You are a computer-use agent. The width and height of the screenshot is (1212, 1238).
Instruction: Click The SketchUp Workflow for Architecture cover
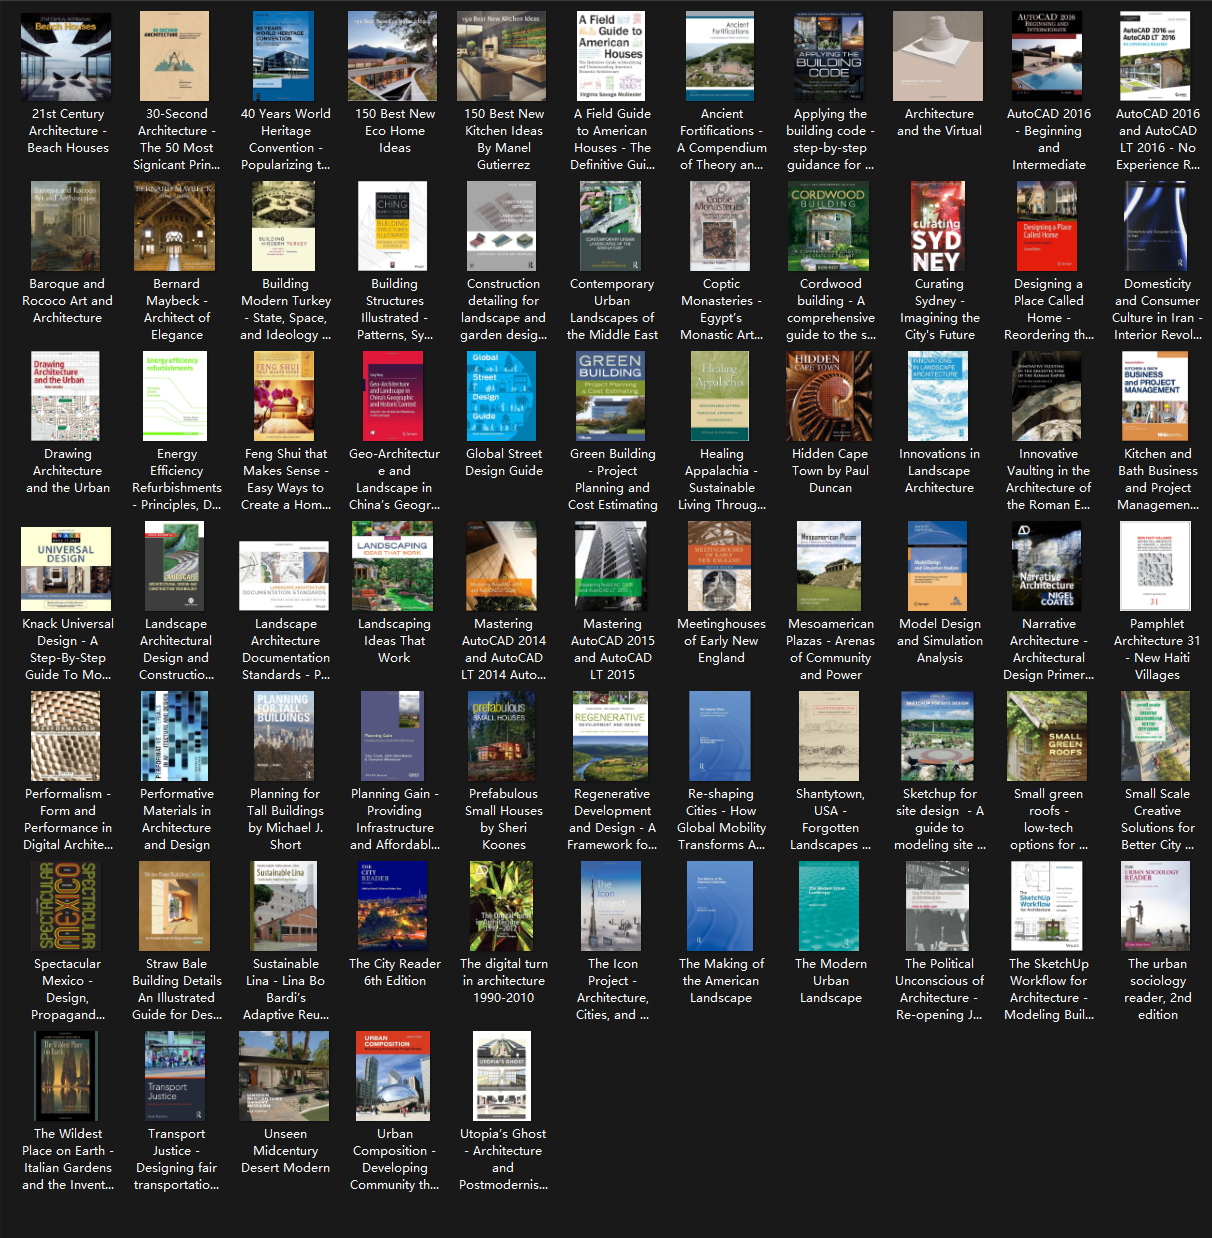point(1047,906)
